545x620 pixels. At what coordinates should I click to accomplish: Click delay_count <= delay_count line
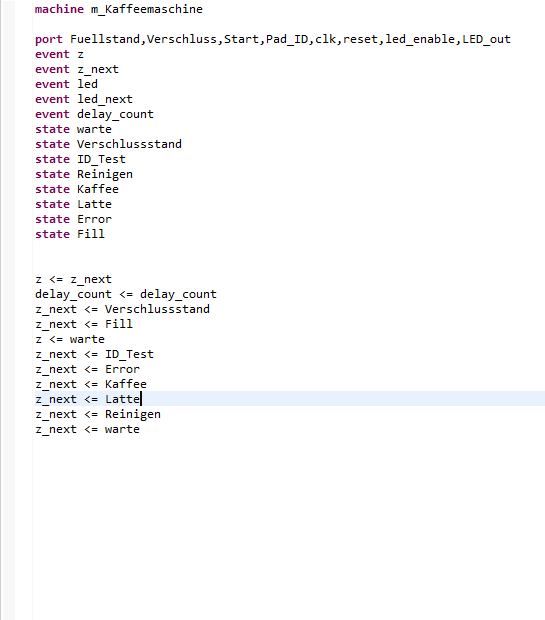[x=126, y=295]
